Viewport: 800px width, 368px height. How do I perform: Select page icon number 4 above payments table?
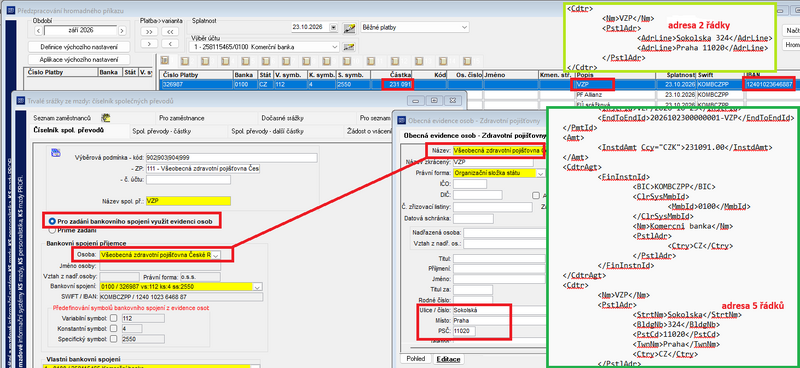click(x=225, y=61)
